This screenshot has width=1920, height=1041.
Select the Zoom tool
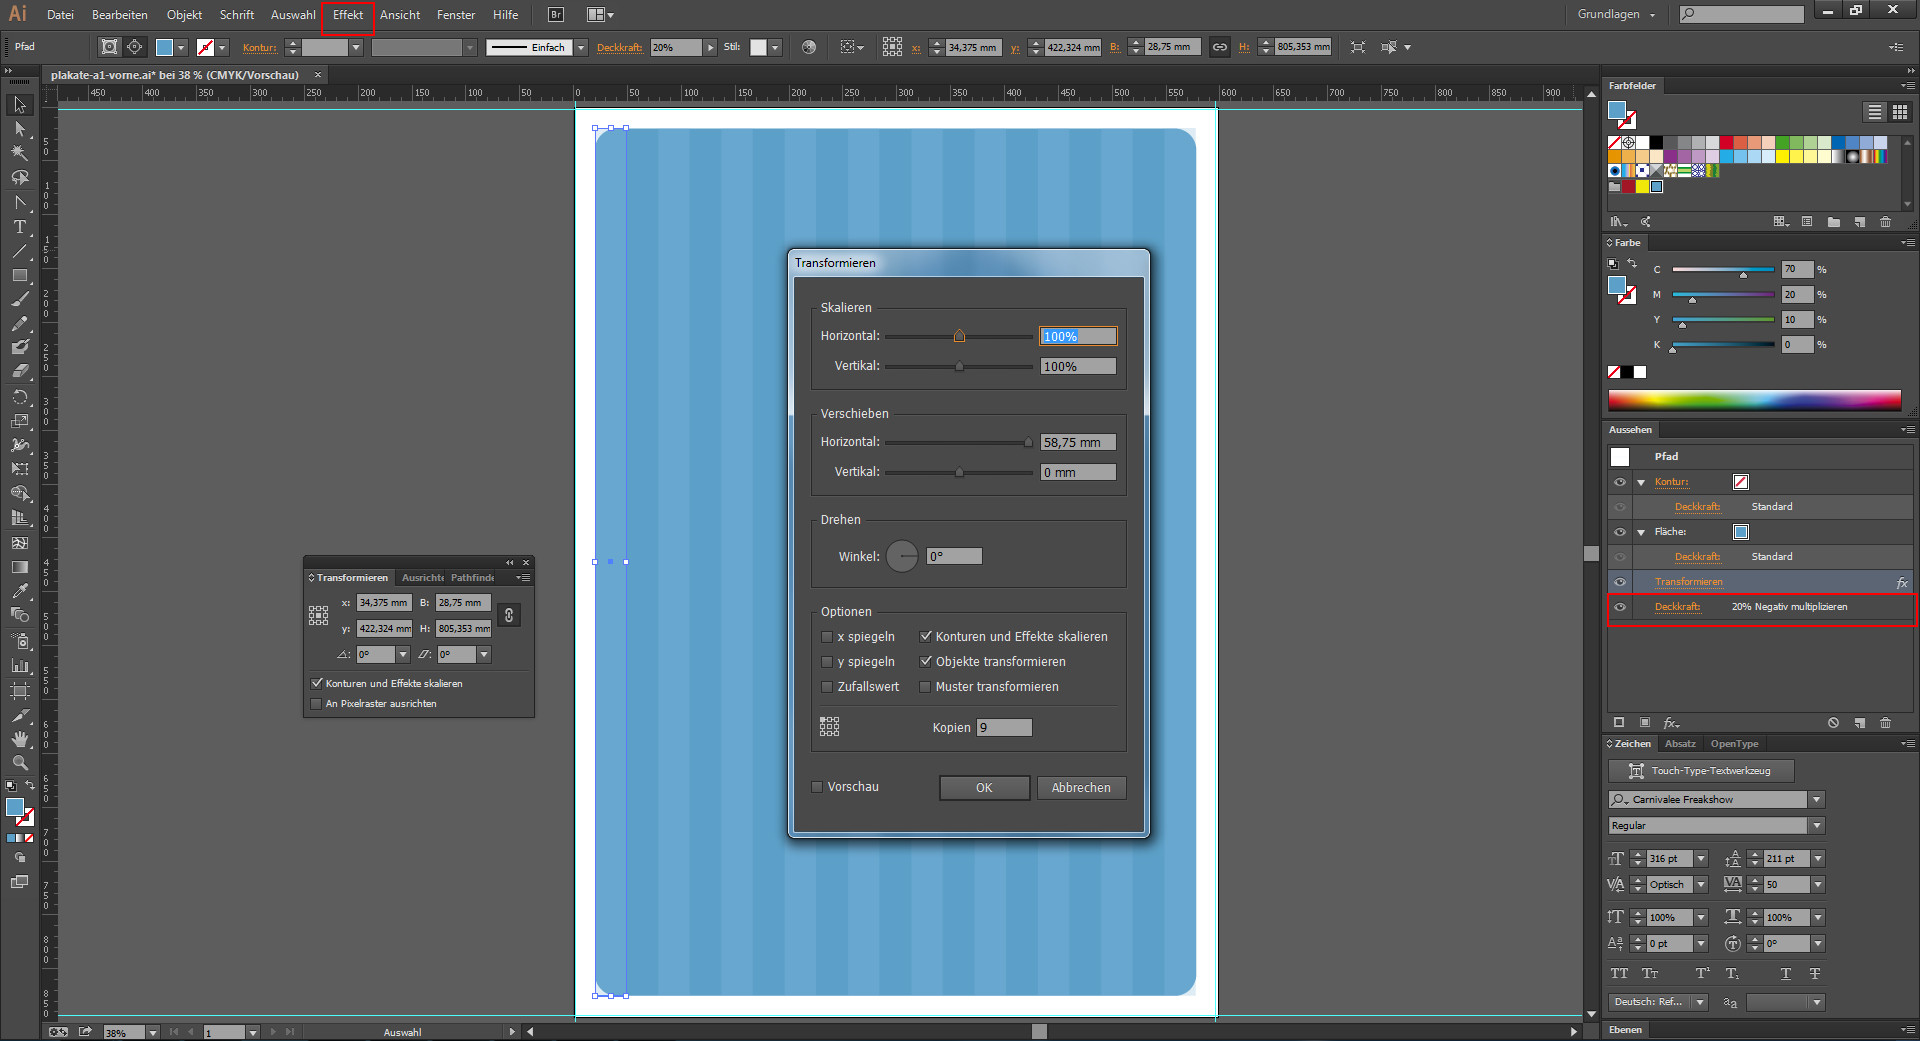[x=19, y=763]
